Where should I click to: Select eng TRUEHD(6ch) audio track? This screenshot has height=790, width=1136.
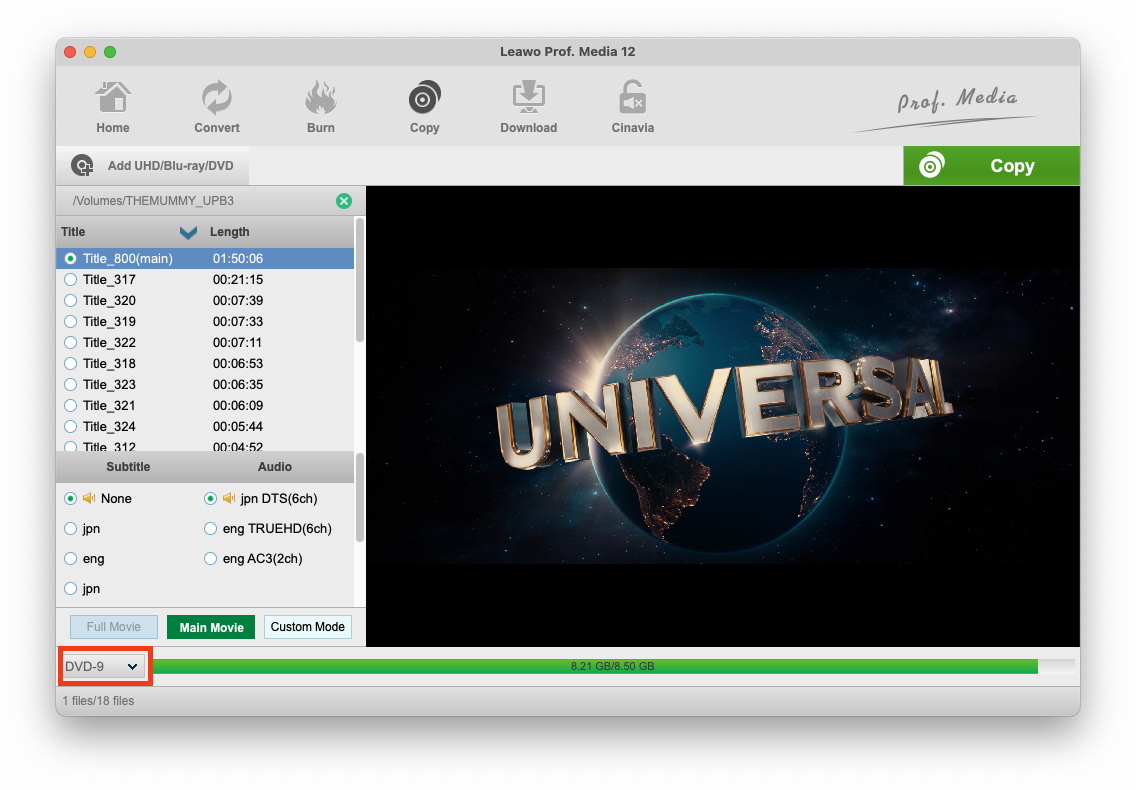pyautogui.click(x=210, y=529)
